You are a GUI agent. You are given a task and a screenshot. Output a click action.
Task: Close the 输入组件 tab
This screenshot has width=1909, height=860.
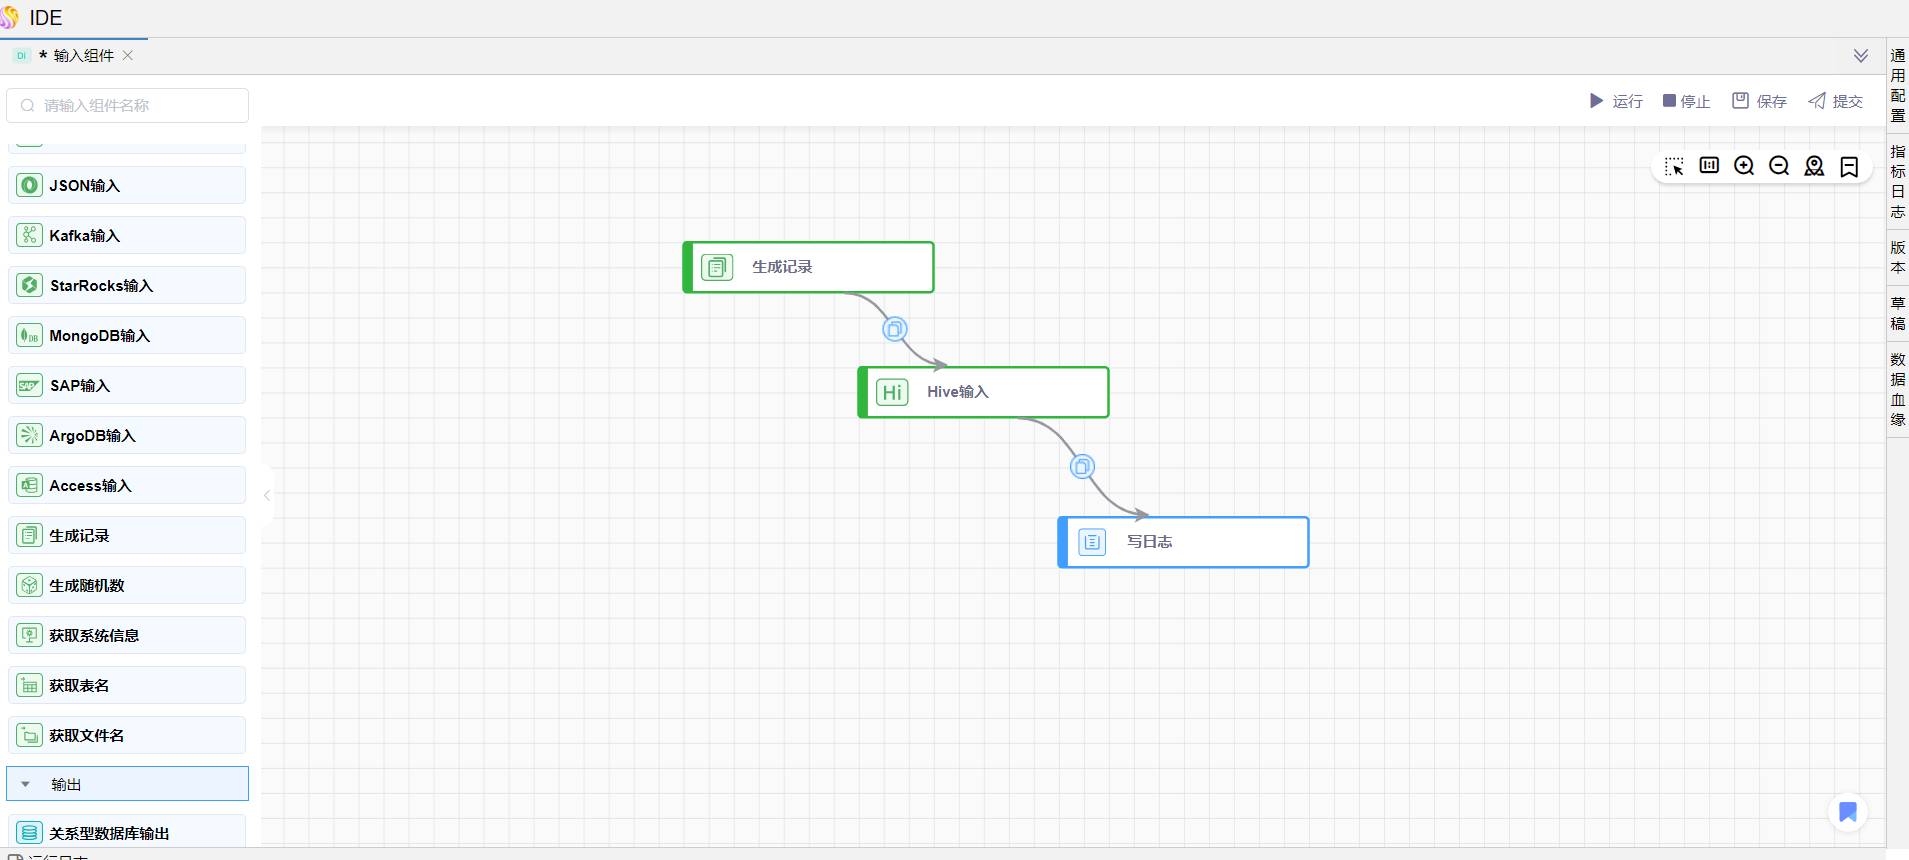(128, 56)
